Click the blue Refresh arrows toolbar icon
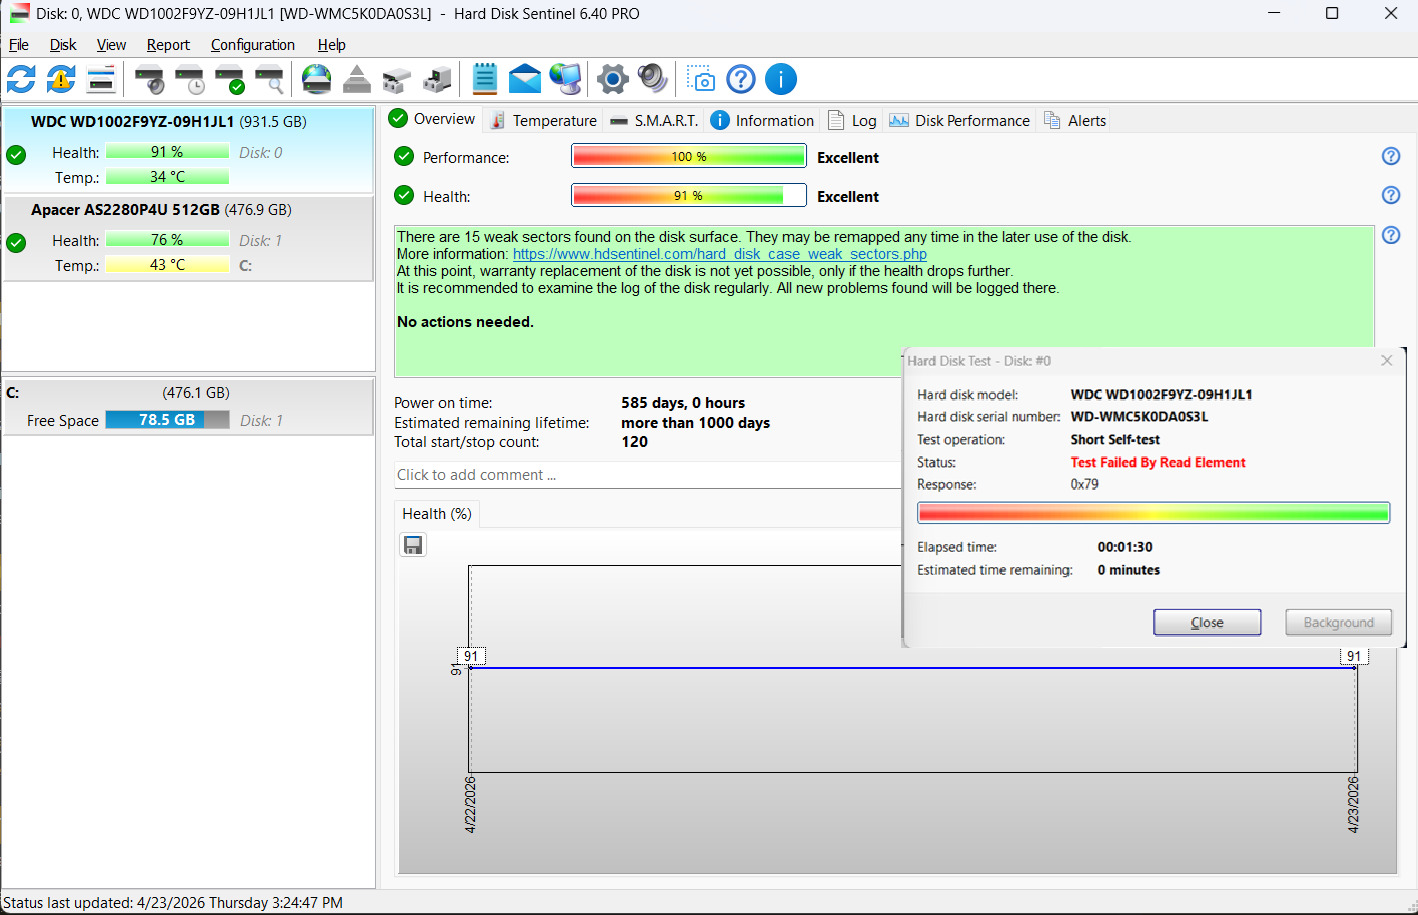The width and height of the screenshot is (1418, 915). click(x=21, y=79)
